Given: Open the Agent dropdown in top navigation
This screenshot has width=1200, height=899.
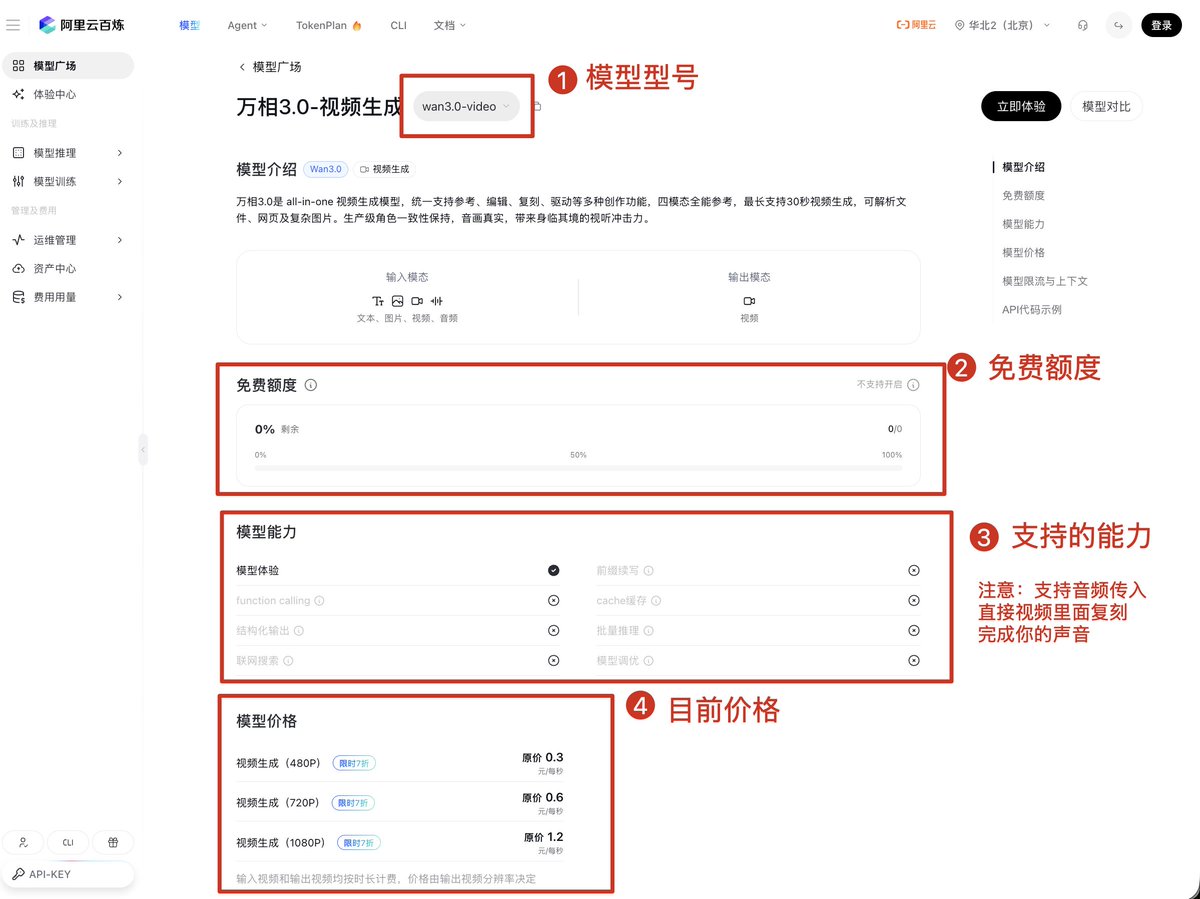Looking at the screenshot, I should coord(247,25).
